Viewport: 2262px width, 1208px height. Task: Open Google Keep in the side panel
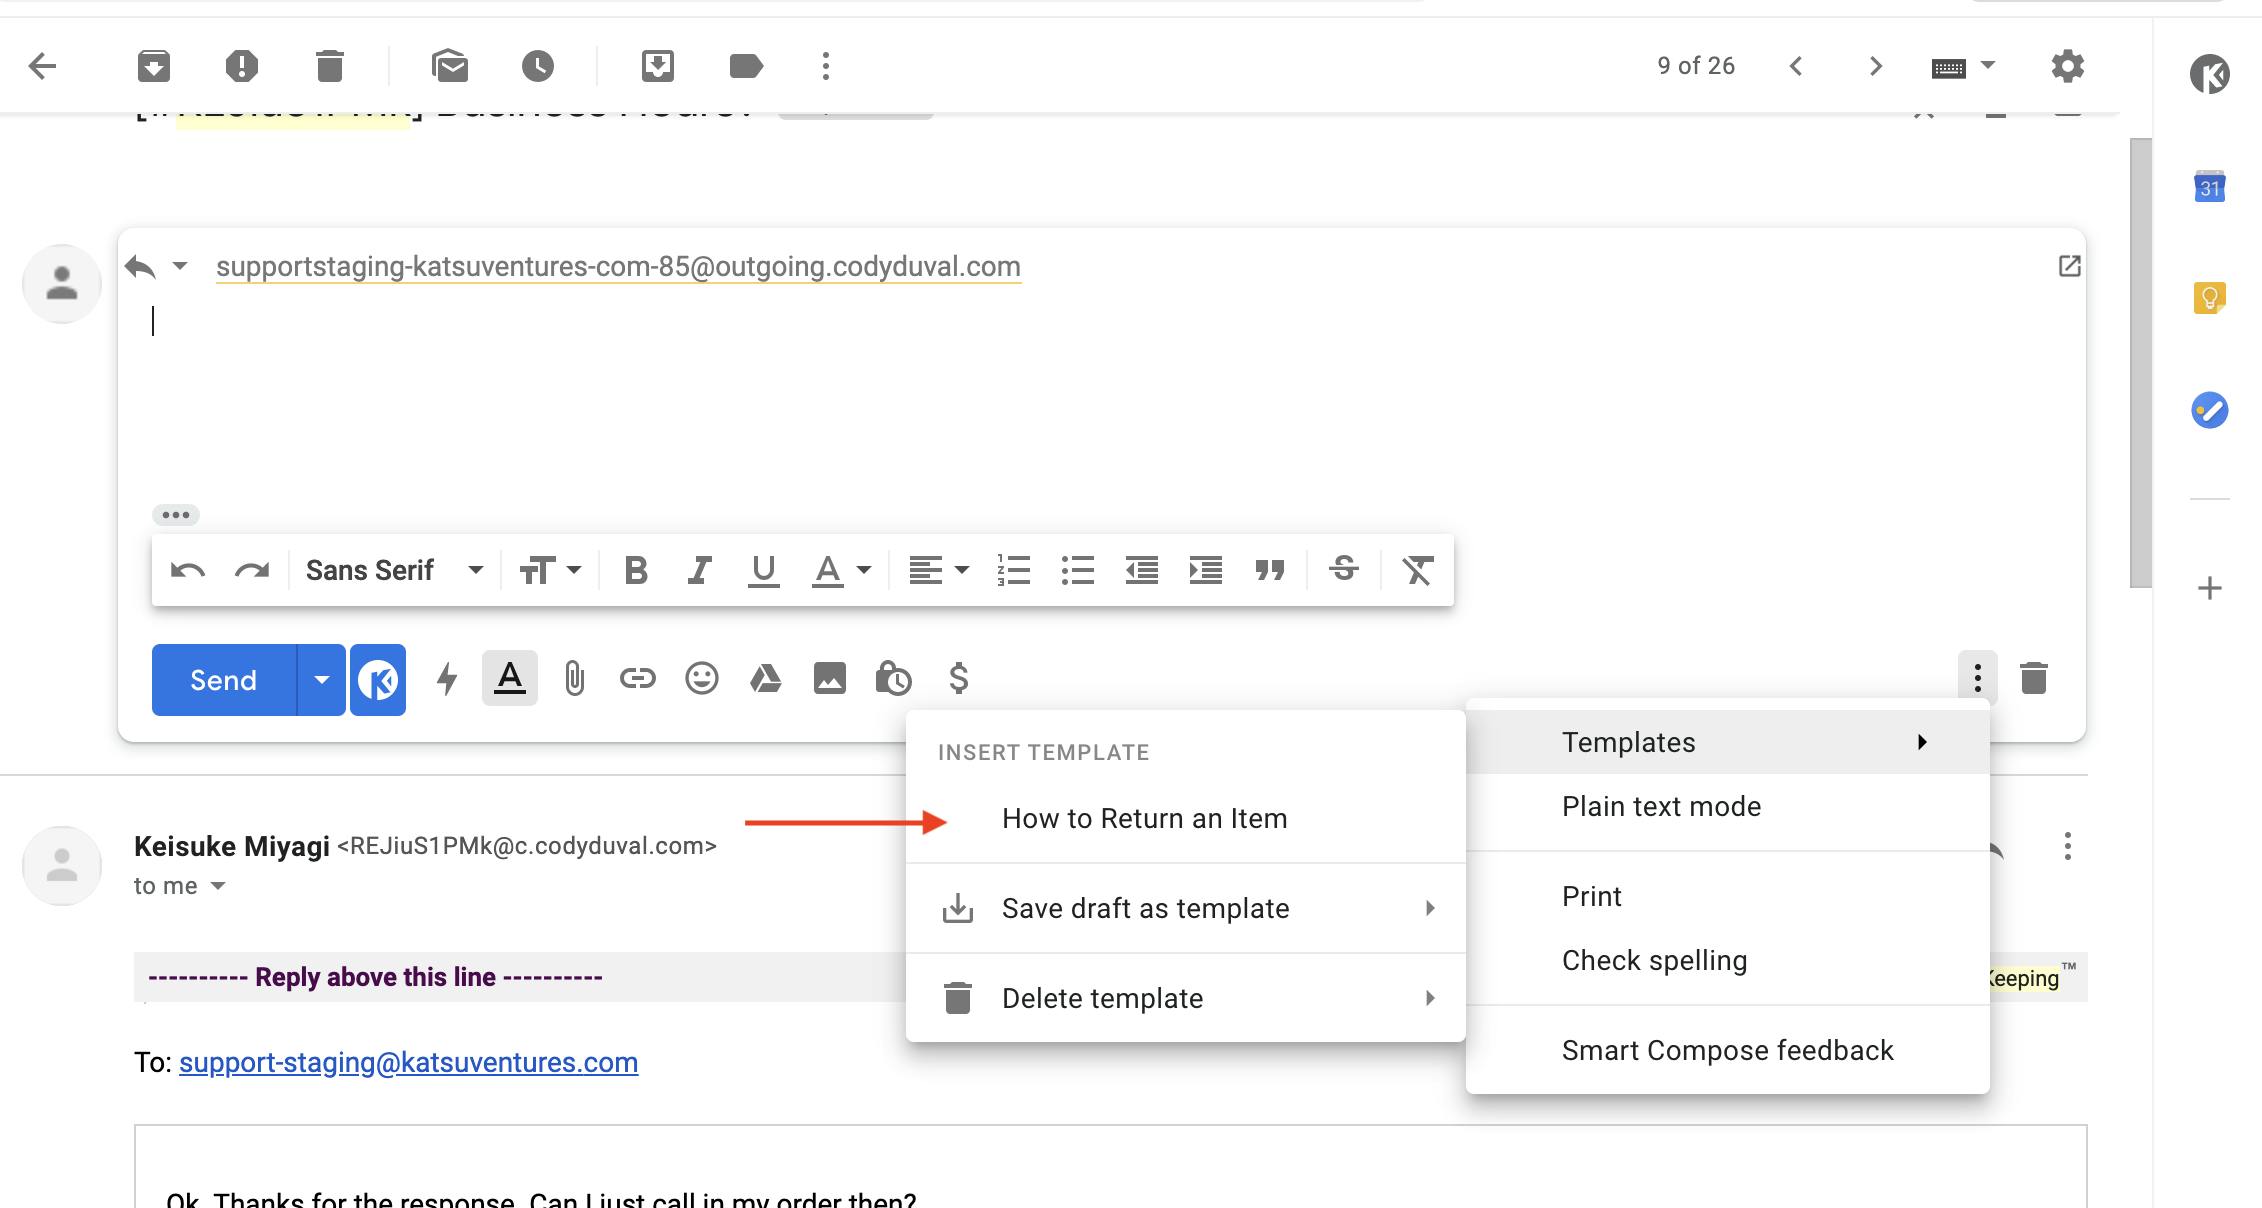tap(2210, 297)
